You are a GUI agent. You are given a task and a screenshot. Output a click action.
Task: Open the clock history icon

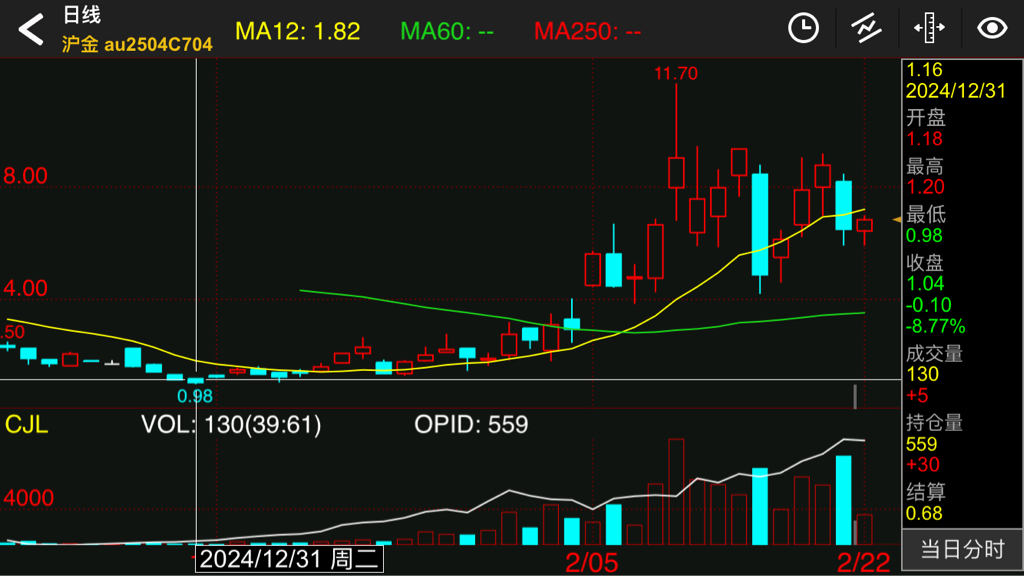tap(803, 28)
